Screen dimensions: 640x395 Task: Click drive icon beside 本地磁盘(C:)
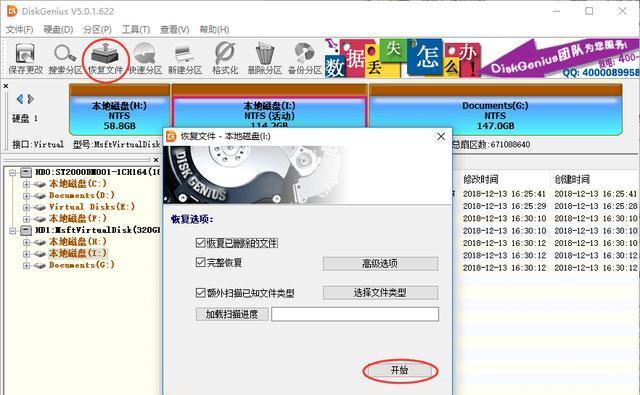click(40, 184)
